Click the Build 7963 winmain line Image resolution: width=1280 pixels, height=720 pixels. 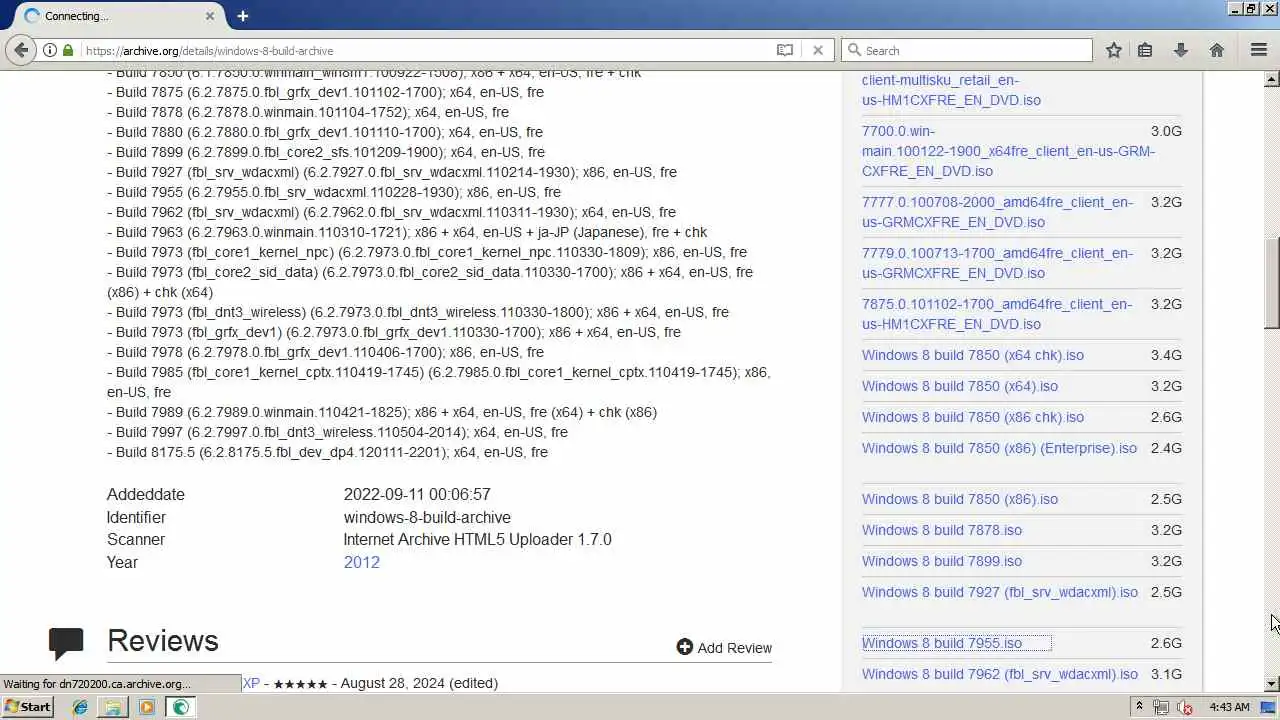tap(407, 232)
